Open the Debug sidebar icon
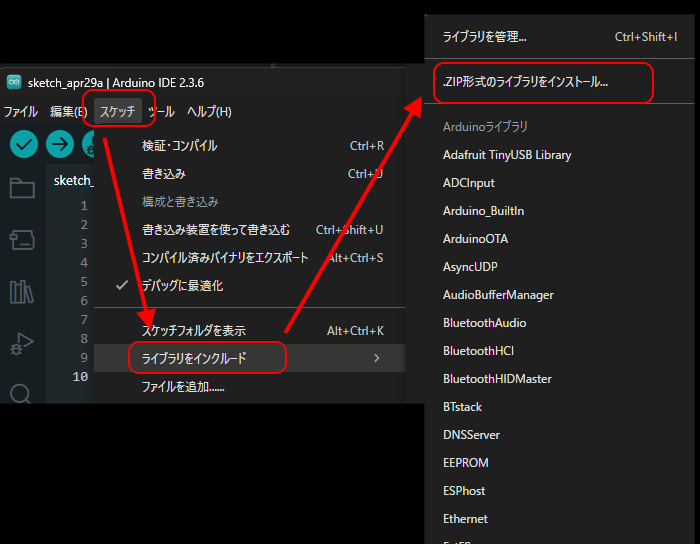The width and height of the screenshot is (700, 544). click(22, 344)
